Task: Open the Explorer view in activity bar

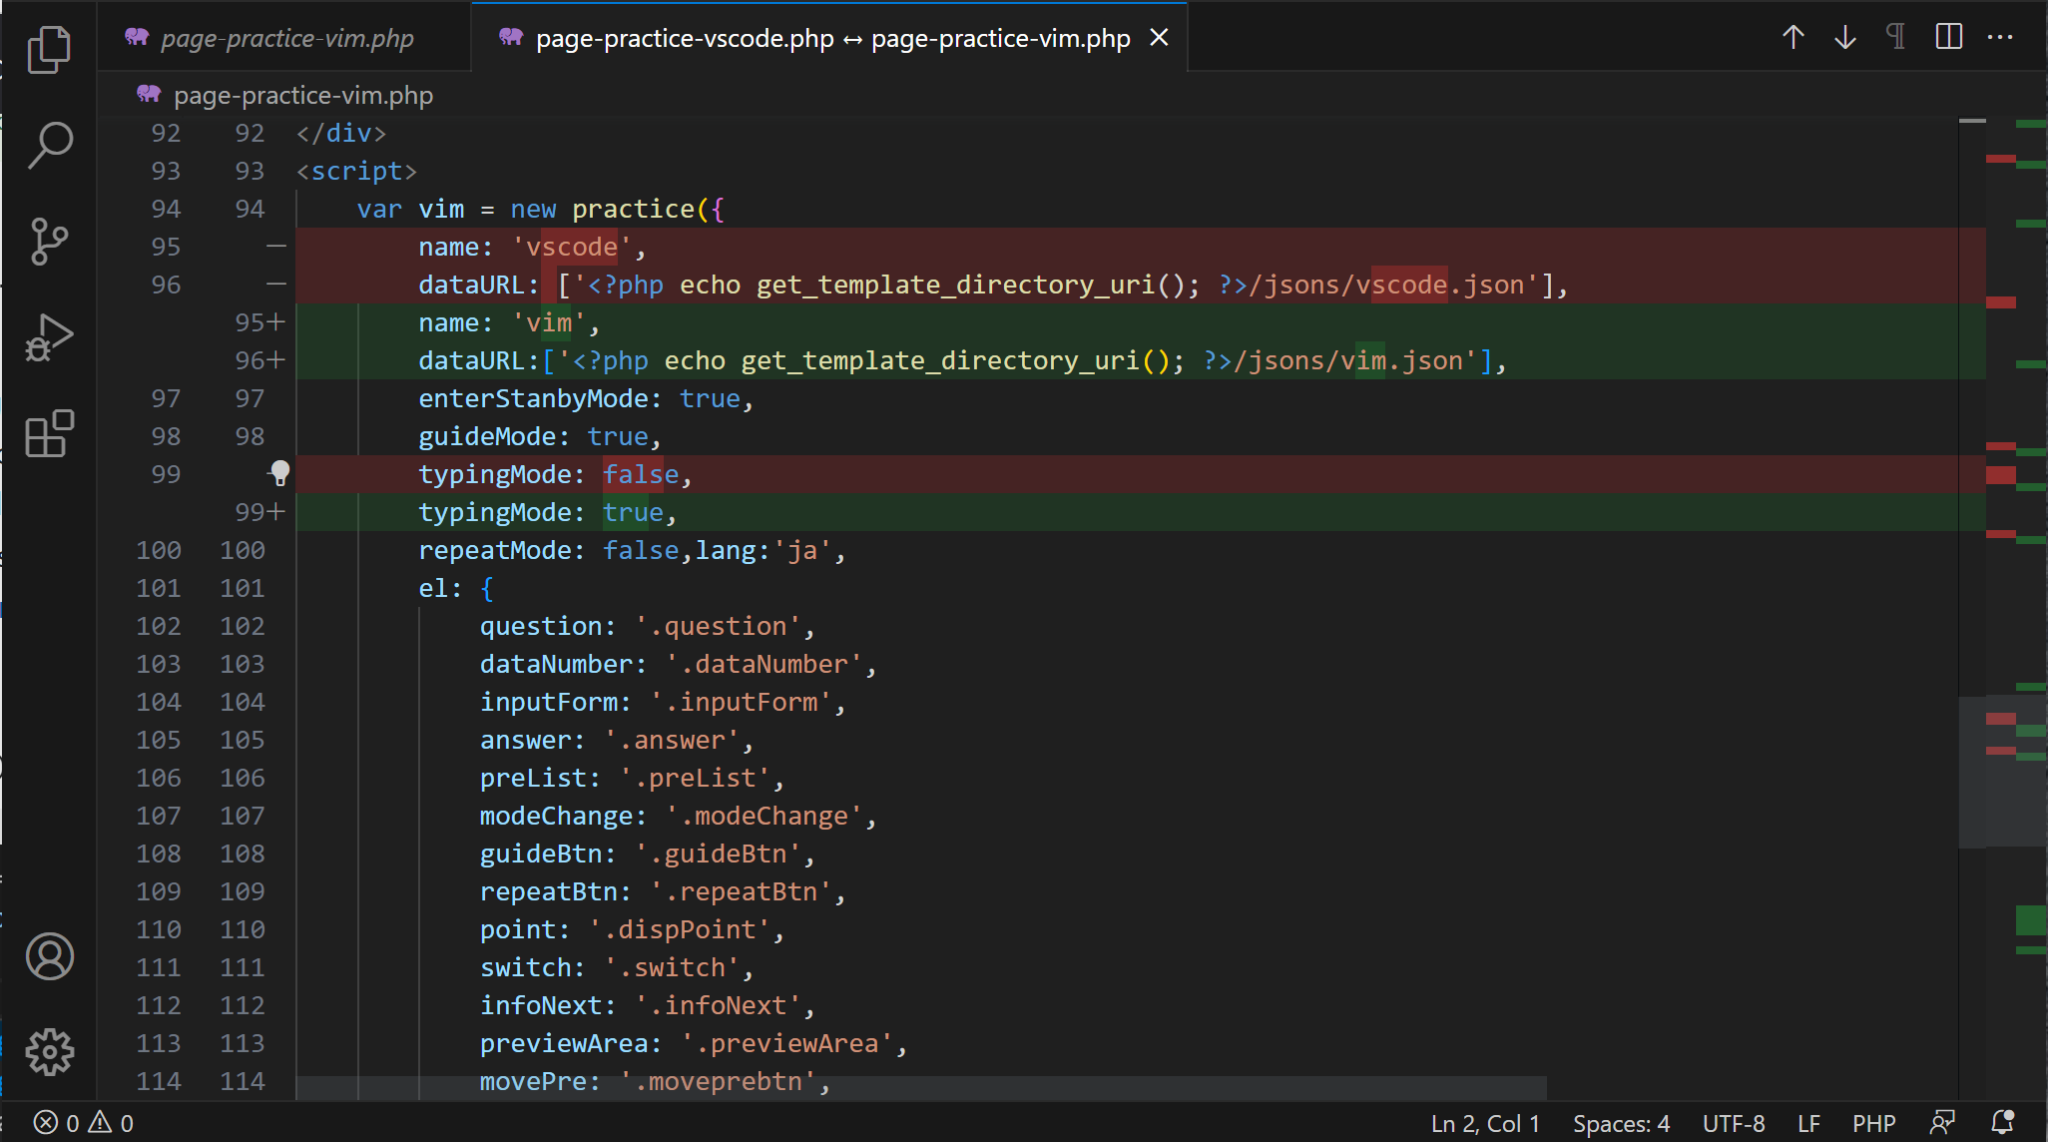Action: (49, 49)
